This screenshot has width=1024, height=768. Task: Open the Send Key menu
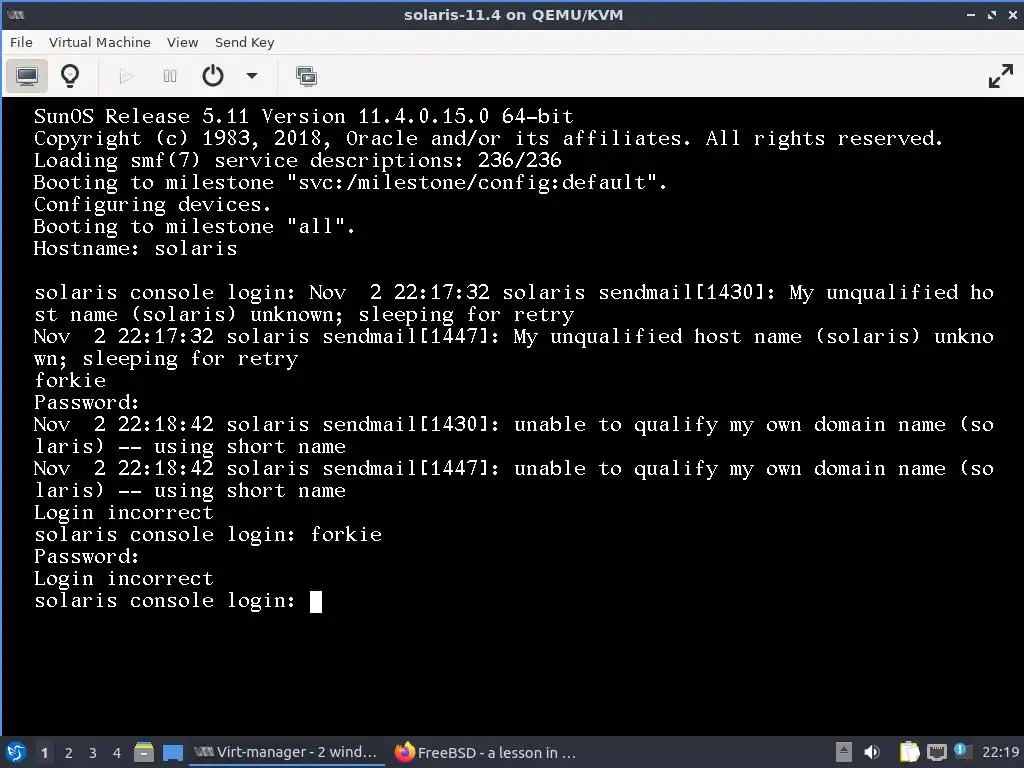244,42
